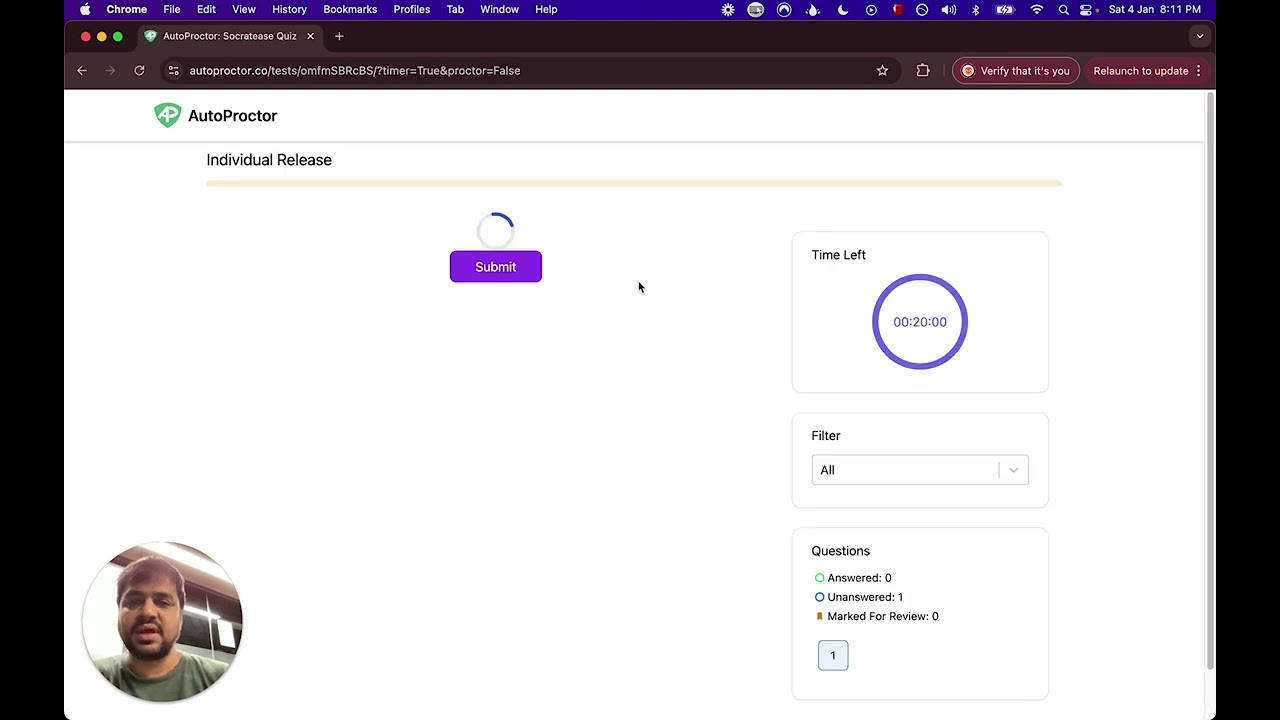The width and height of the screenshot is (1280, 720).
Task: Click the Time Left heading
Action: point(839,255)
